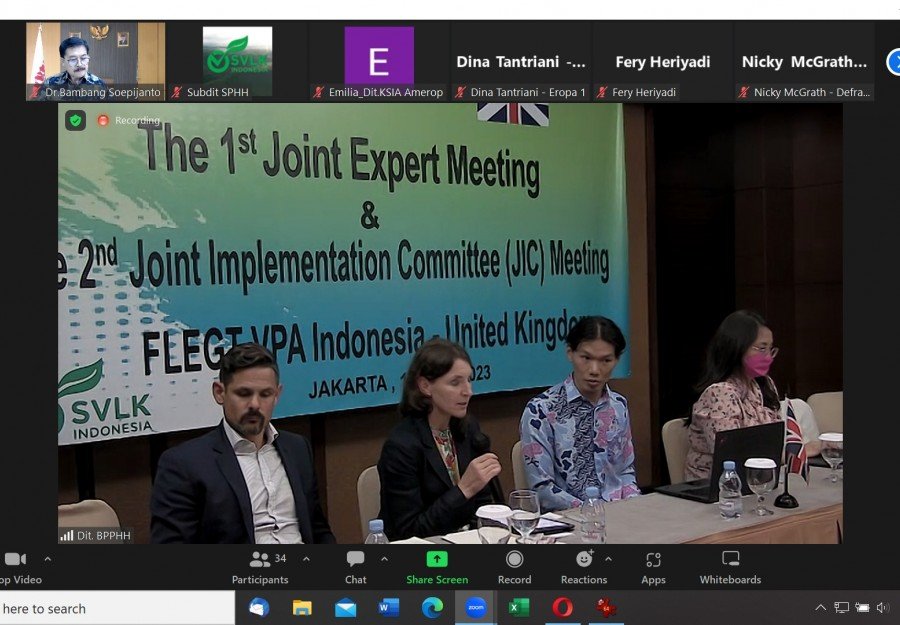Image resolution: width=900 pixels, height=625 pixels.
Task: Click the Stop Video camera icon
Action: 15,559
